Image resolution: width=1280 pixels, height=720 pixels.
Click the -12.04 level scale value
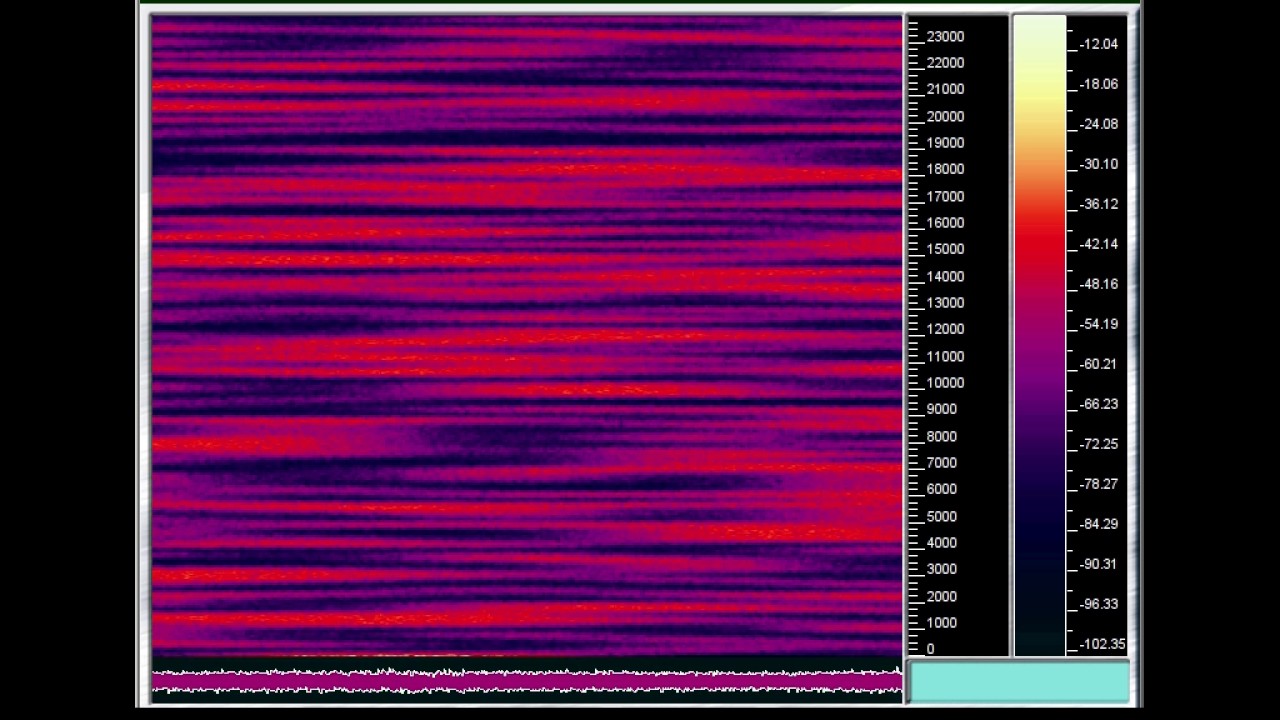click(1099, 44)
